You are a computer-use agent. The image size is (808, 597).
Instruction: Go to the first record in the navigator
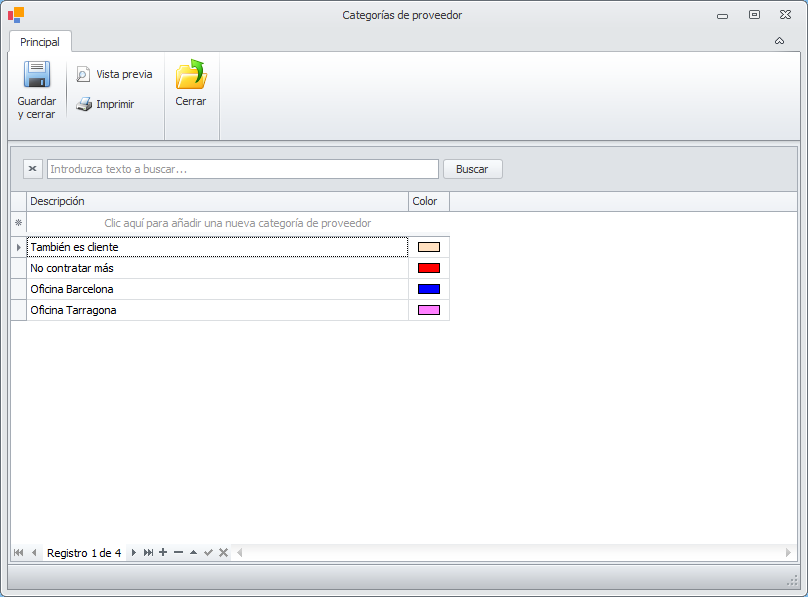[x=19, y=553]
